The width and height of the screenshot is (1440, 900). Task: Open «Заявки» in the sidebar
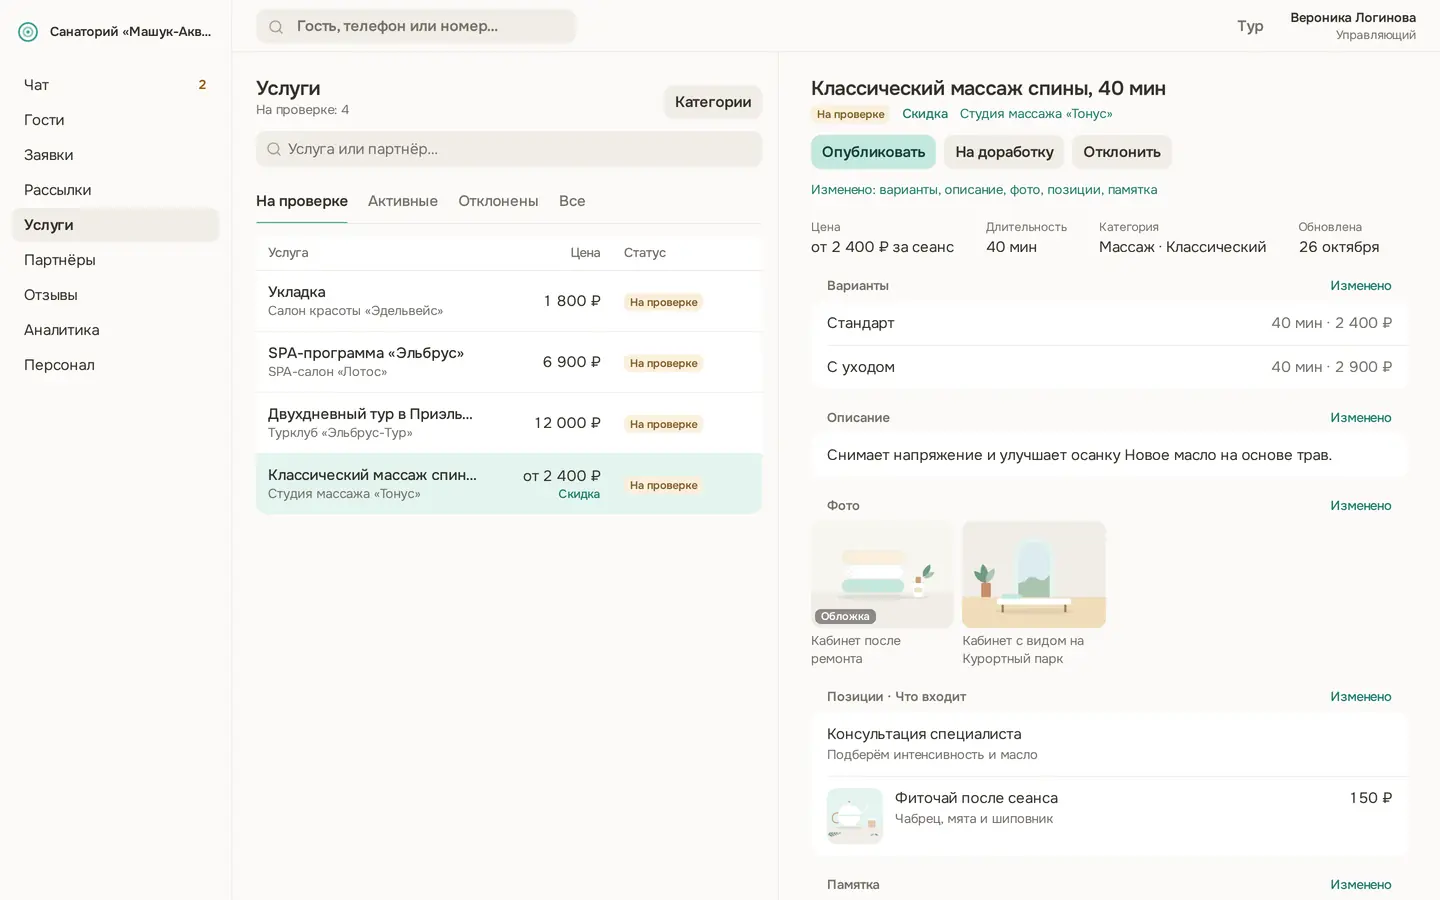[115, 155]
